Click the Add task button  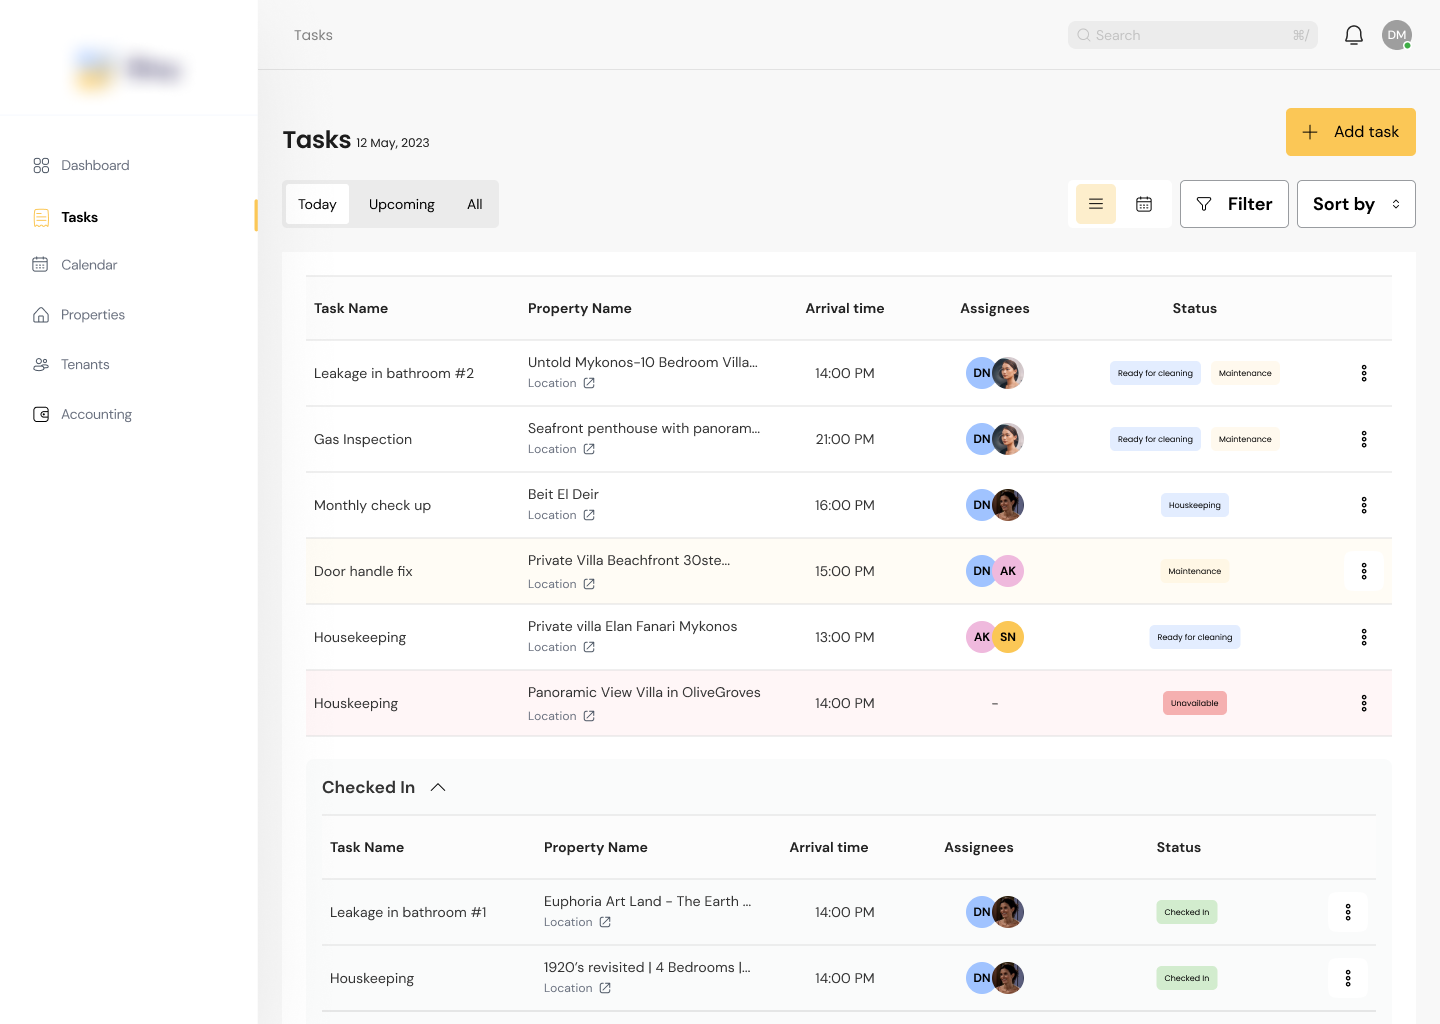tap(1351, 132)
